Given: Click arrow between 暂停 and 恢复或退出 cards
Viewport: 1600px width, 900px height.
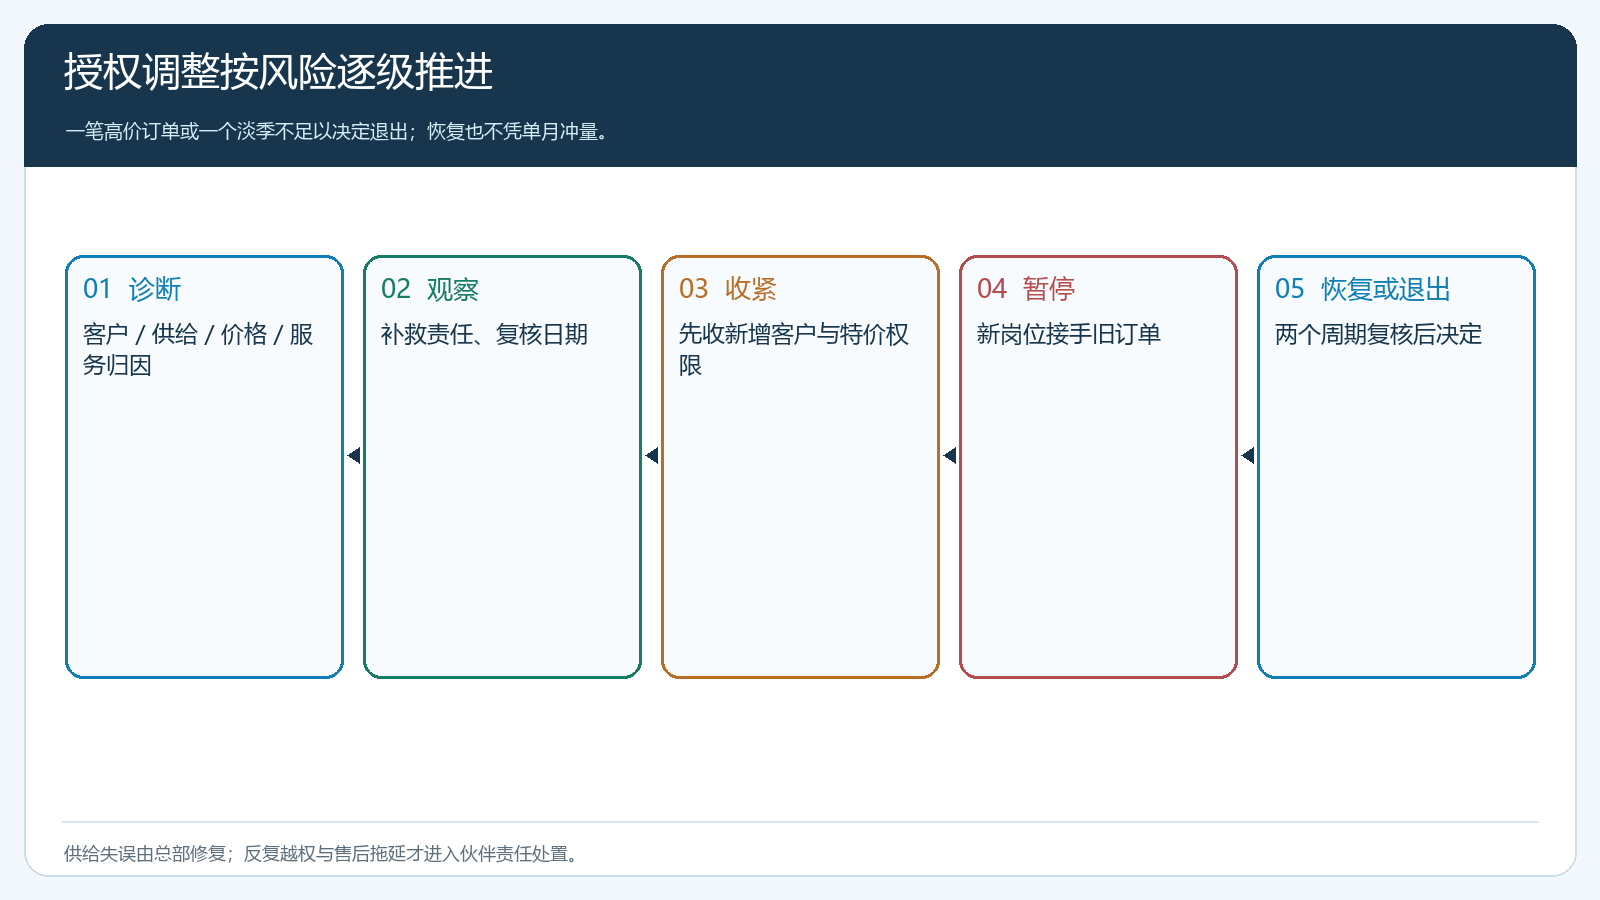Looking at the screenshot, I should tap(1248, 456).
